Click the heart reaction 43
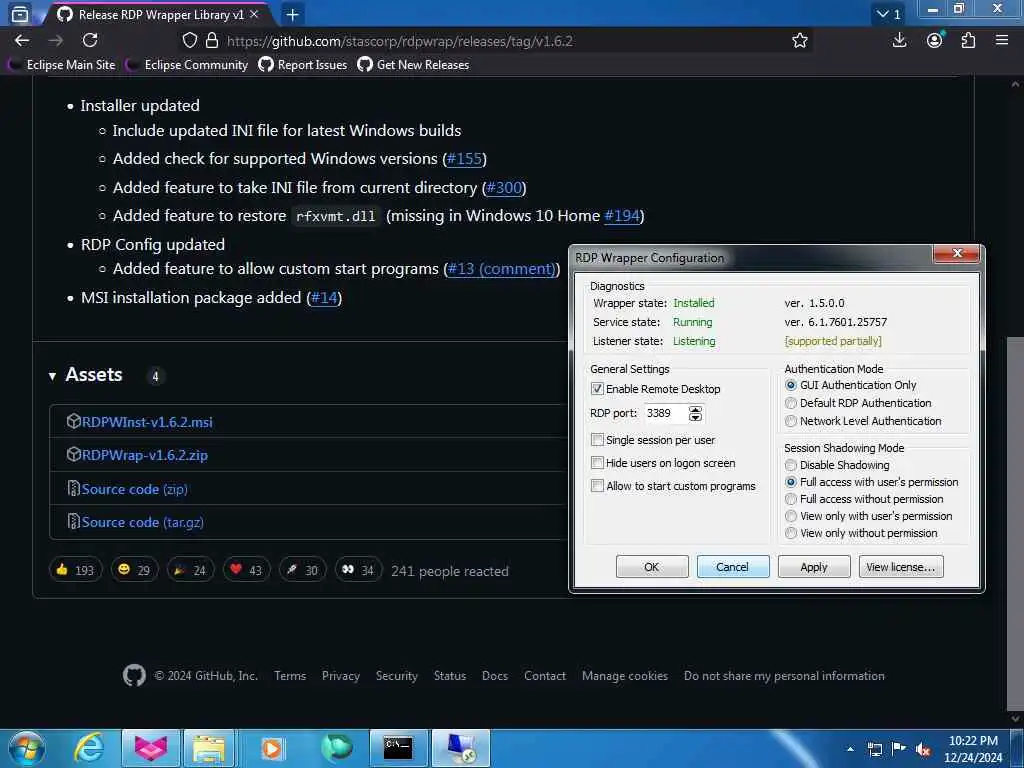This screenshot has width=1024, height=768. click(x=246, y=570)
